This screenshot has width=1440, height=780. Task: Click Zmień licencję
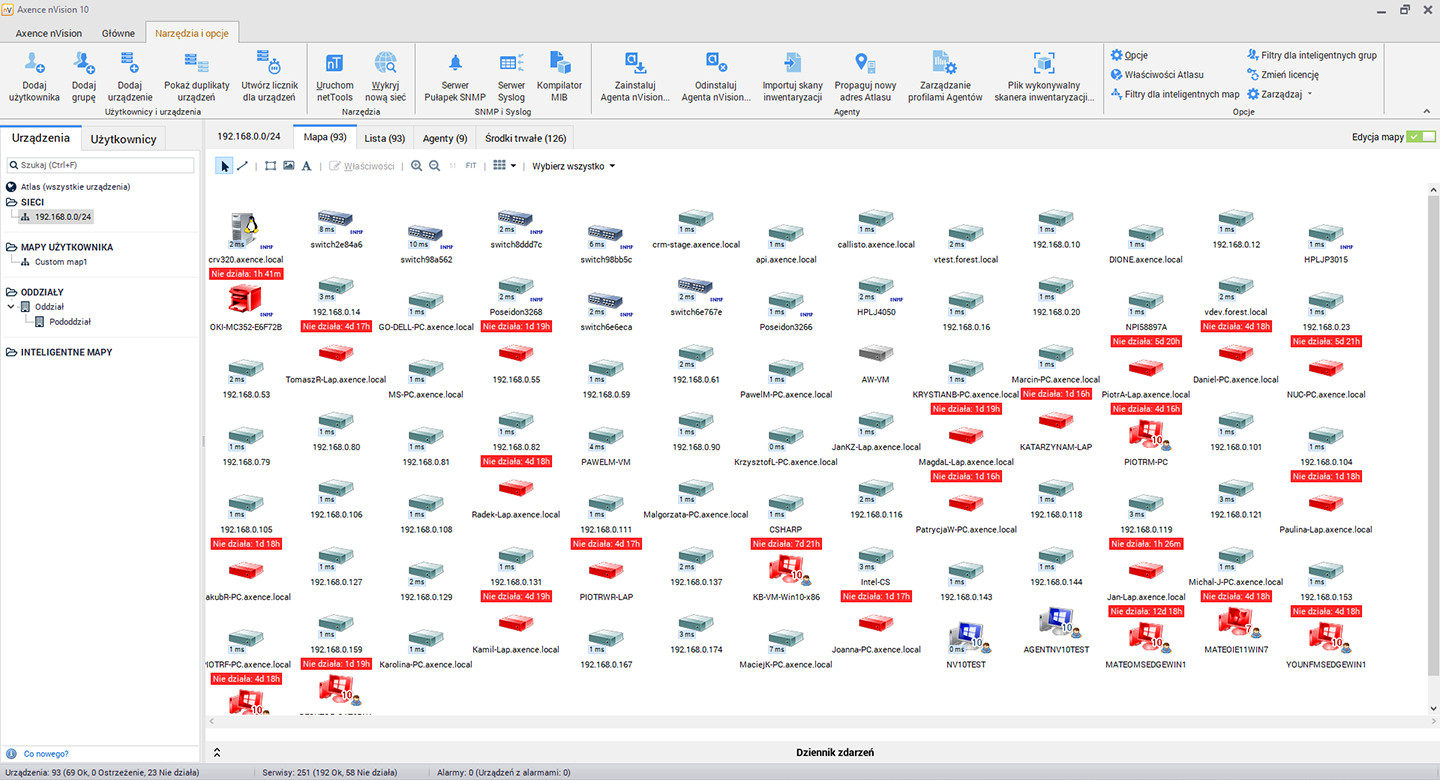tap(1283, 74)
